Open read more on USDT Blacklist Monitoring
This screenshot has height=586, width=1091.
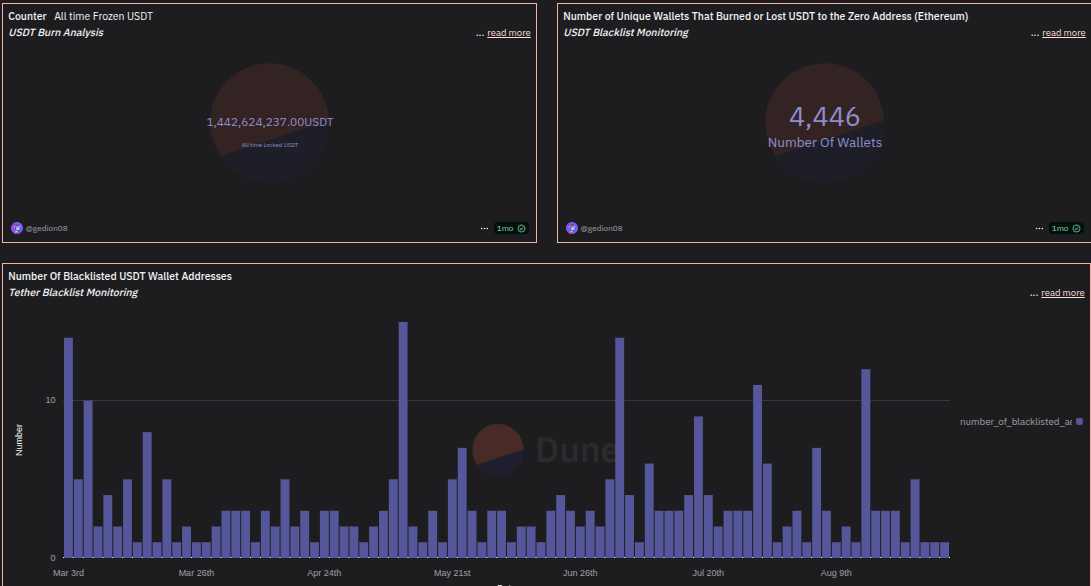(x=1063, y=32)
